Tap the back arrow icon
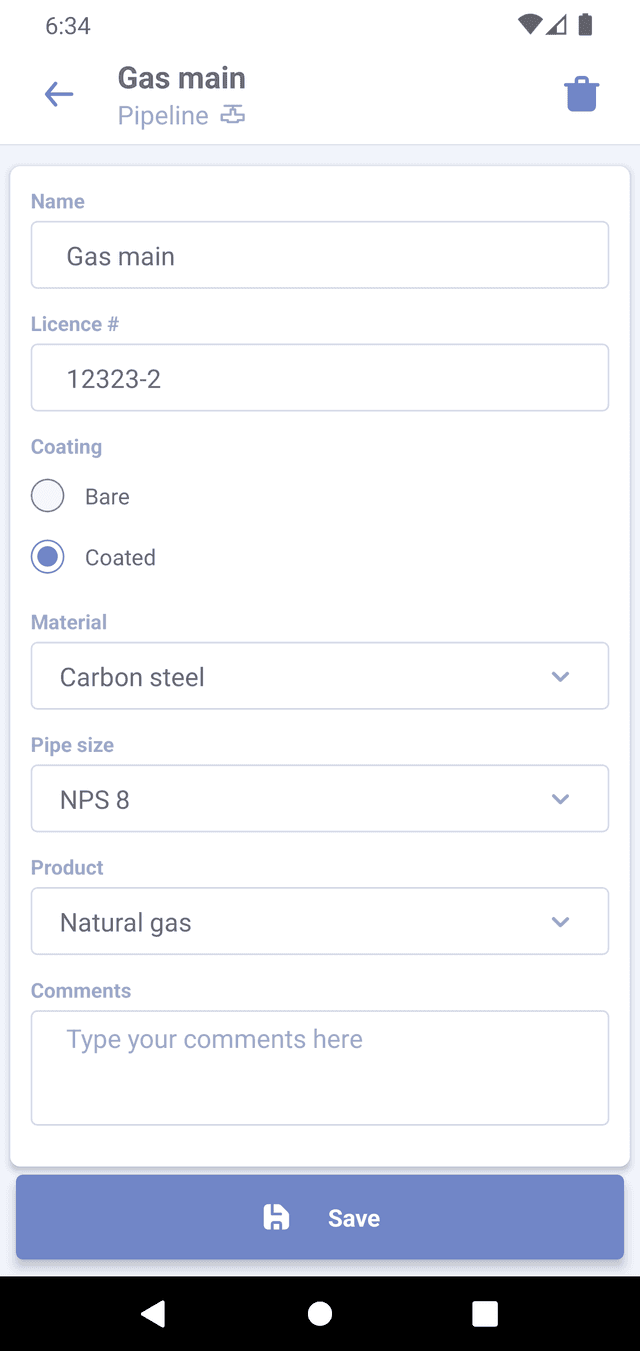This screenshot has height=1351, width=640. coord(59,95)
